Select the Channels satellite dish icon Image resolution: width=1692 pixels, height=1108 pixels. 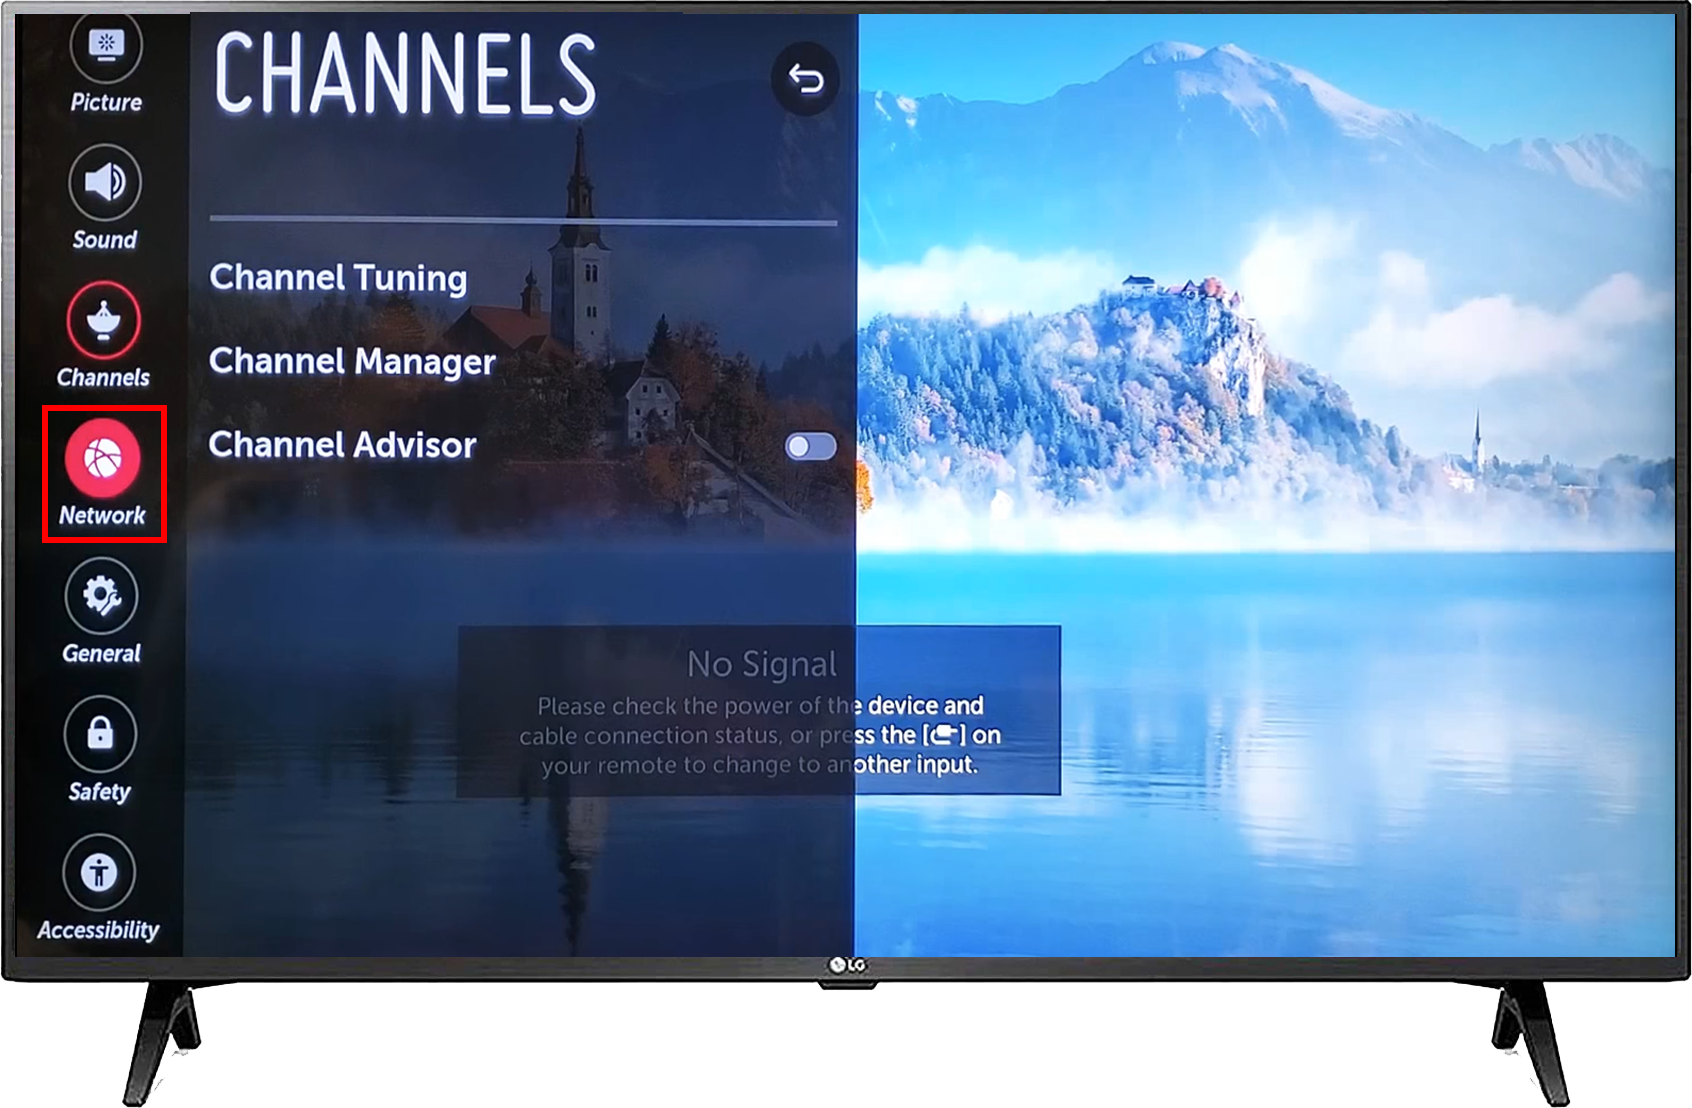tap(104, 320)
